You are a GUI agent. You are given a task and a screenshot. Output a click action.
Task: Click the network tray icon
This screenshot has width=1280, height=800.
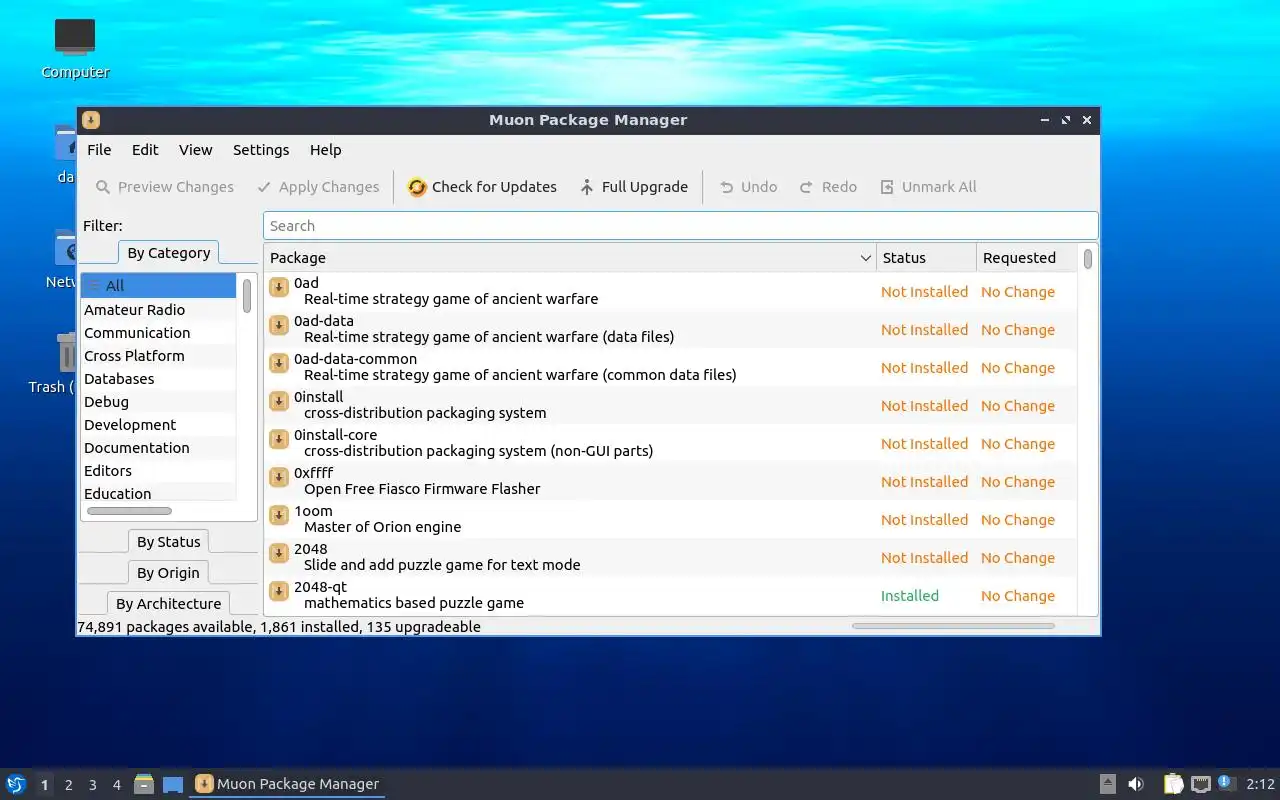tap(1201, 784)
